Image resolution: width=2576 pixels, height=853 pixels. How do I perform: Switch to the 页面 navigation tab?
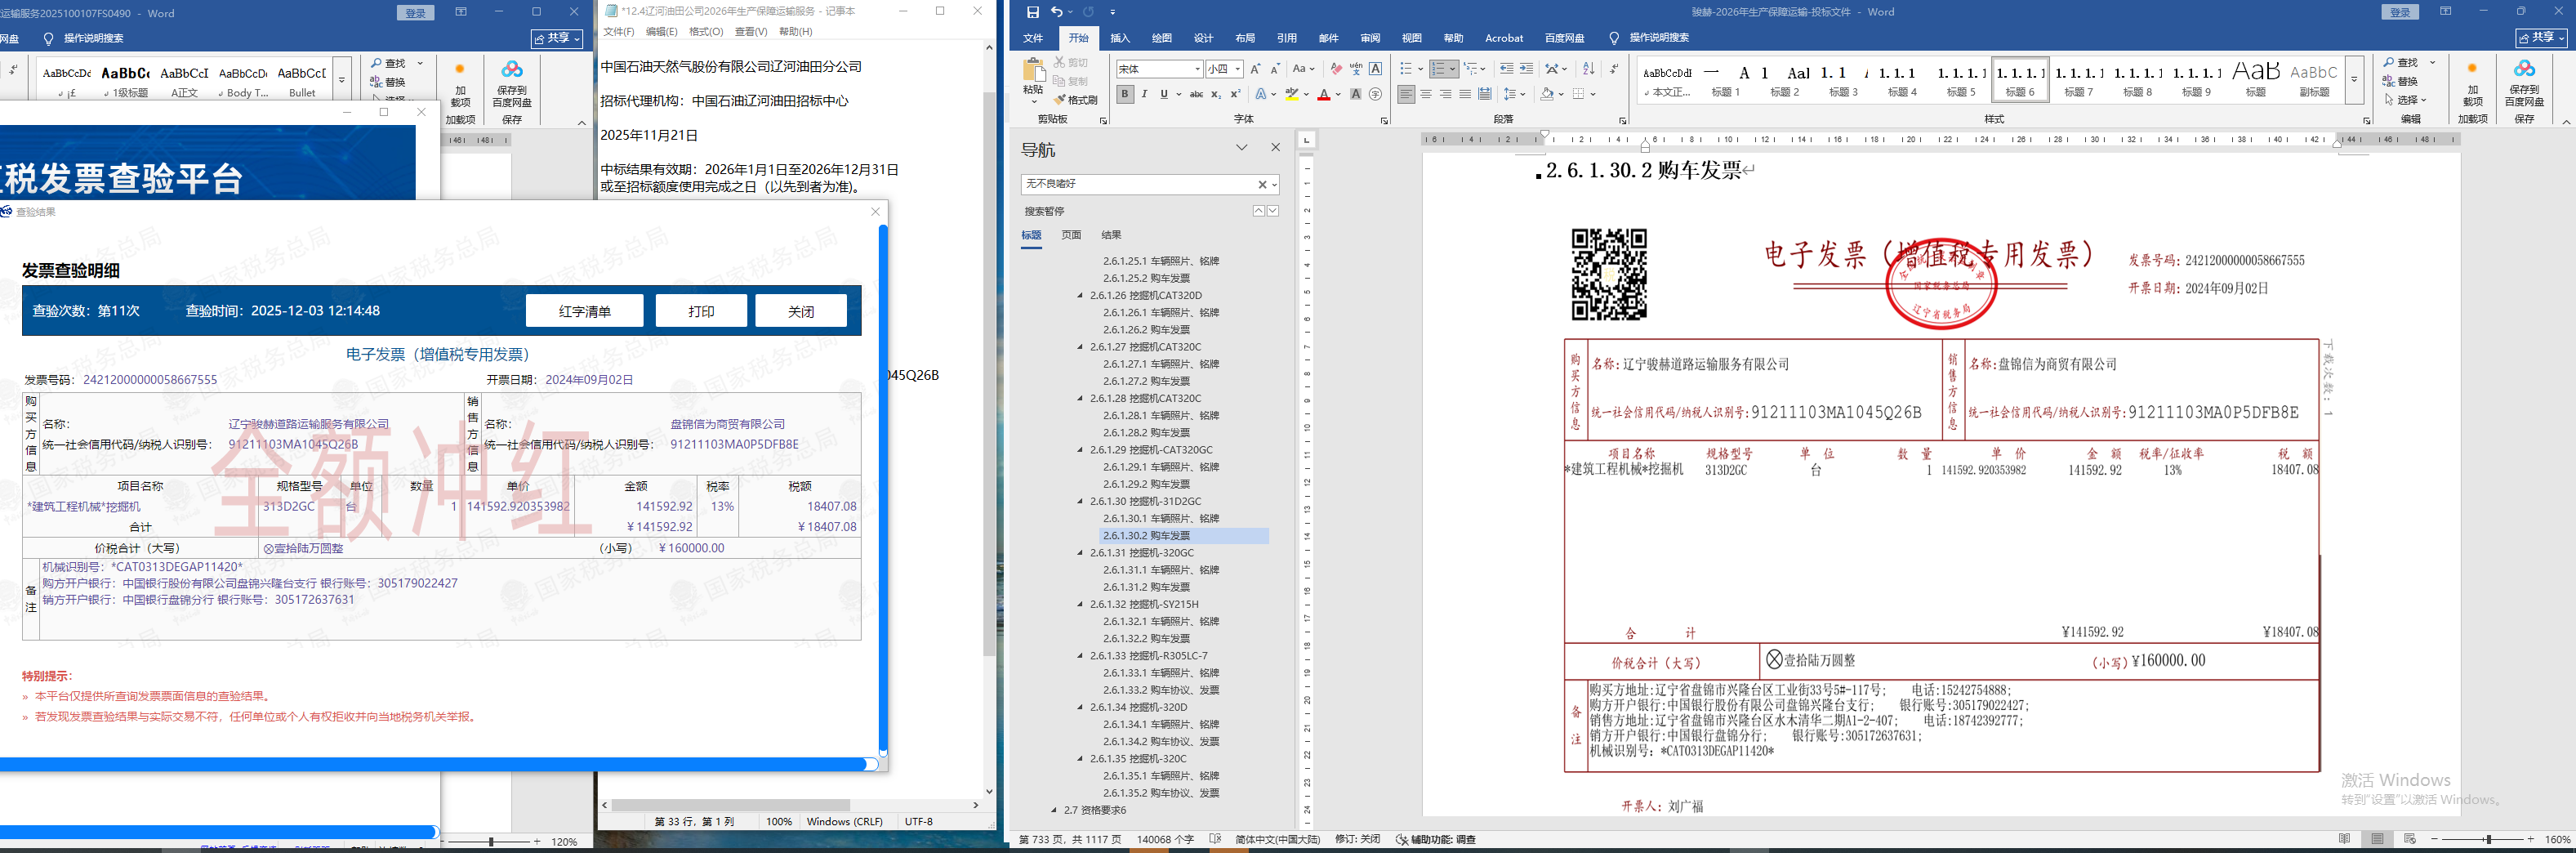click(x=1071, y=235)
